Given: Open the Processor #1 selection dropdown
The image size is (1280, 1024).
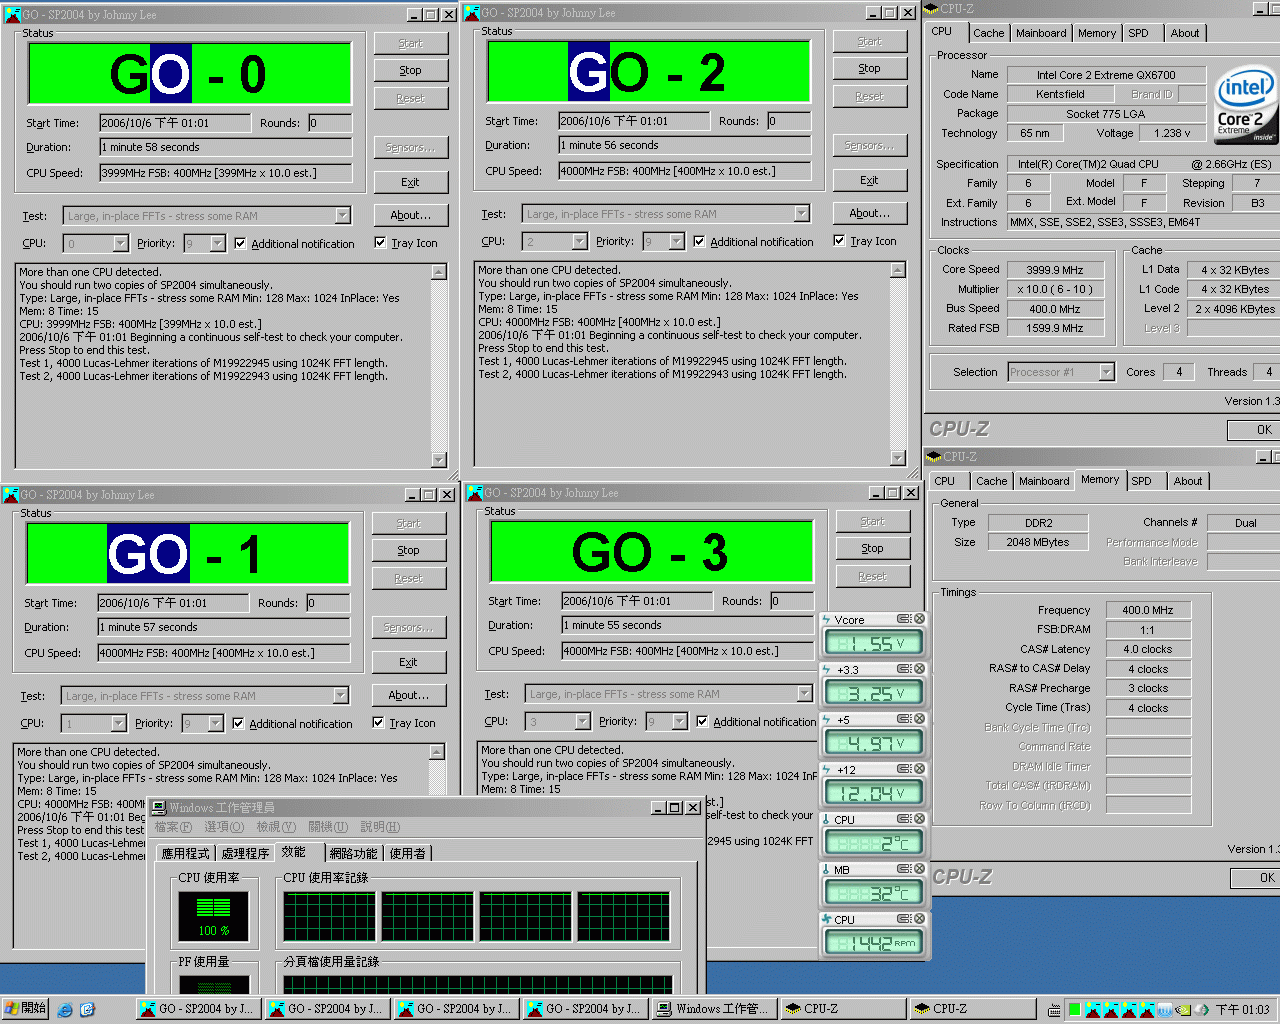Looking at the screenshot, I should (1106, 372).
